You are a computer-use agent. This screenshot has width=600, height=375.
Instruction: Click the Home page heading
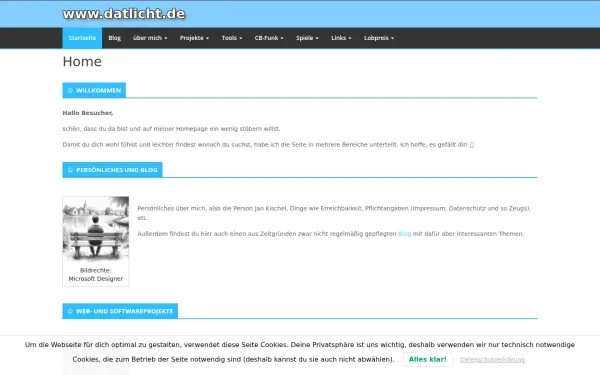pyautogui.click(x=82, y=61)
